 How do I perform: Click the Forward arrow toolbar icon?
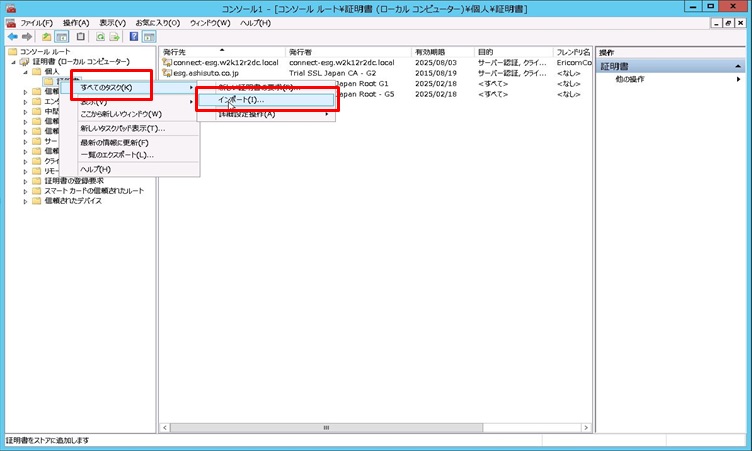click(27, 36)
